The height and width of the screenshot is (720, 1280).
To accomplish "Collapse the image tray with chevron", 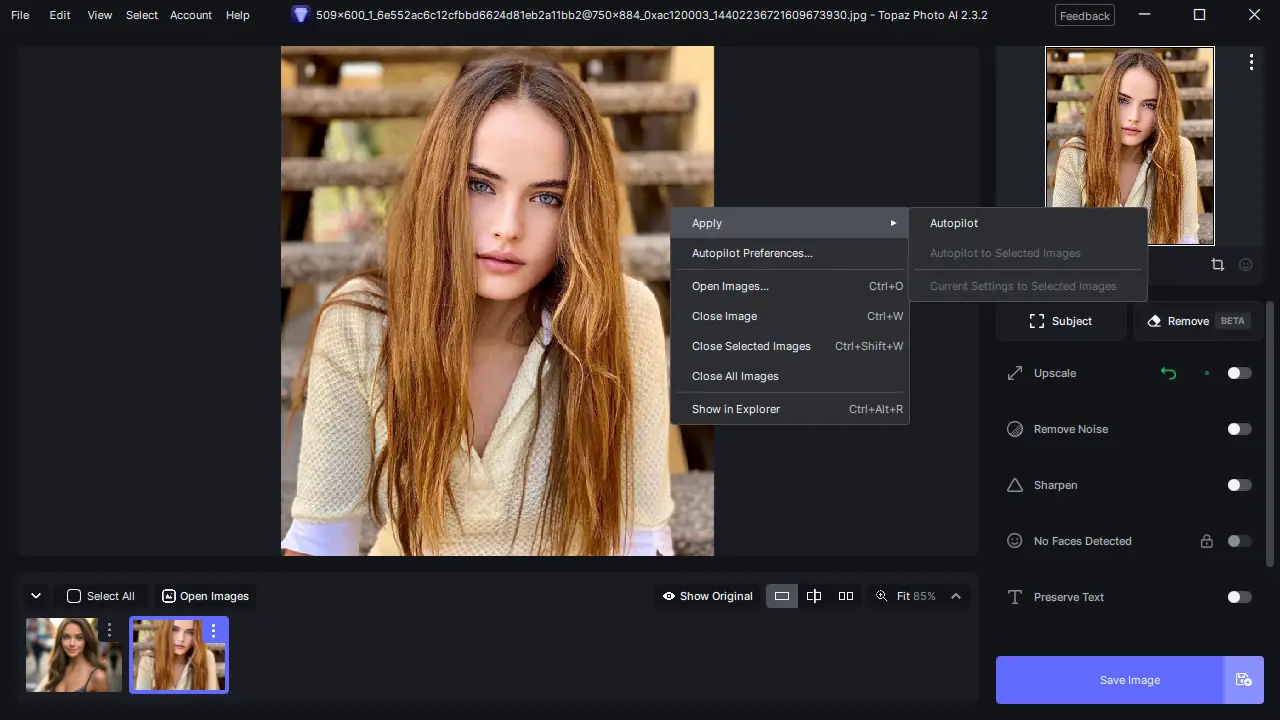I will [x=36, y=596].
